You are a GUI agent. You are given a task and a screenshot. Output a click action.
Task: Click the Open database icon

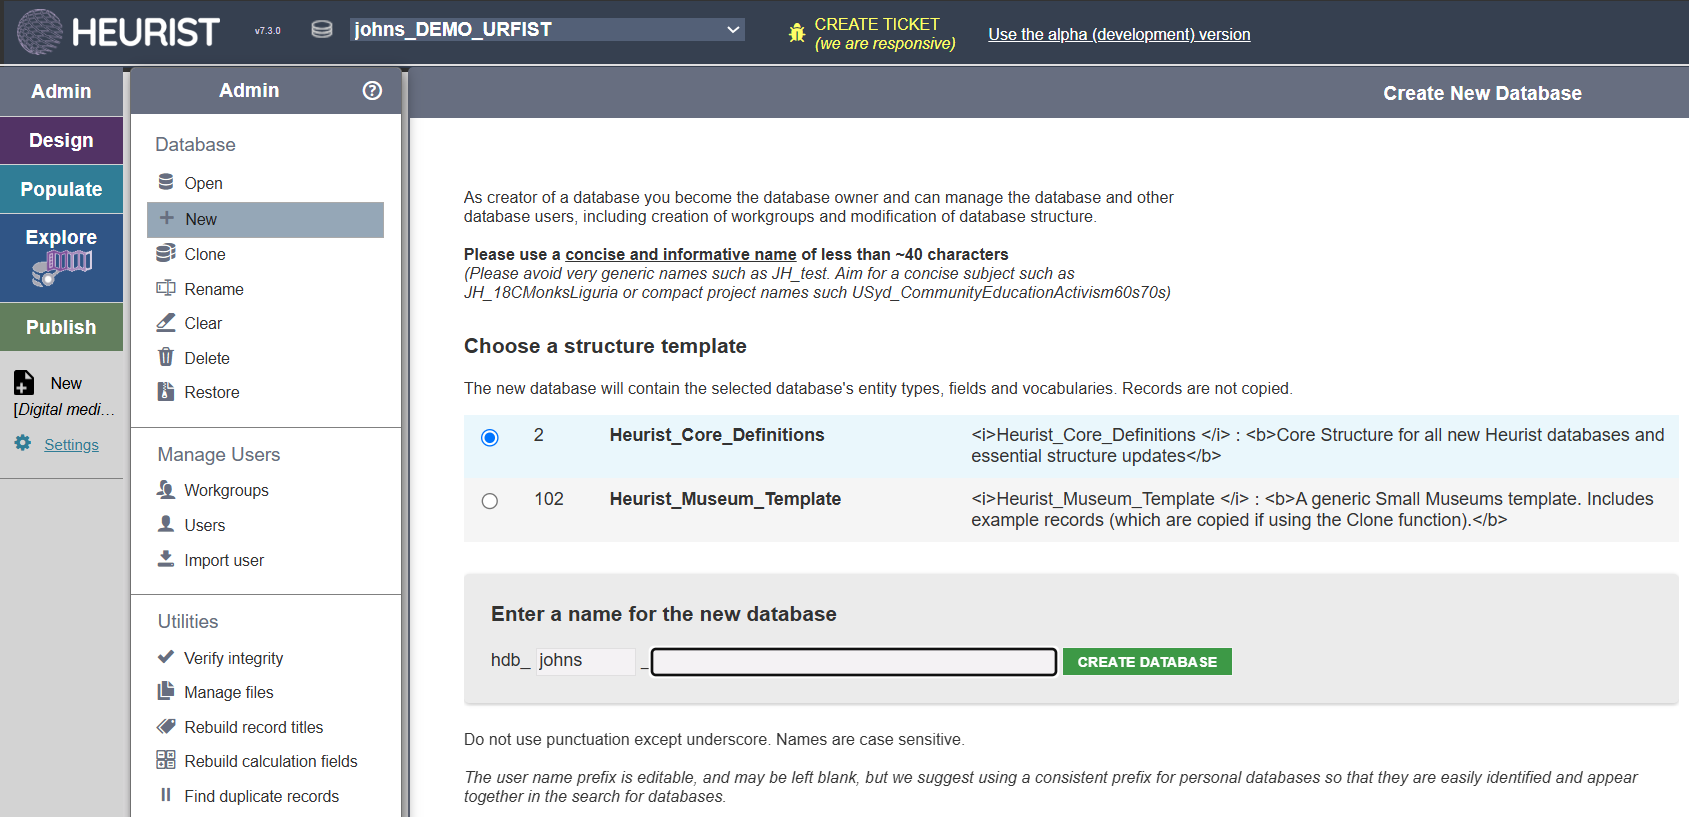(x=166, y=182)
